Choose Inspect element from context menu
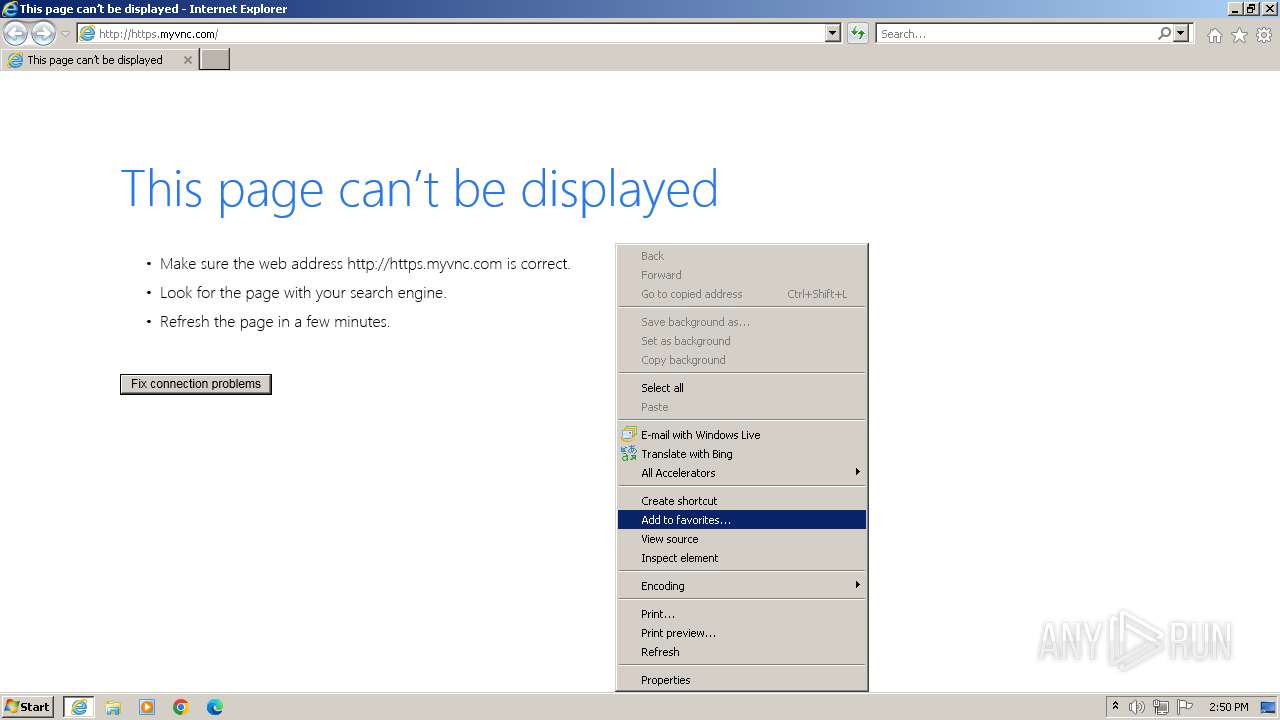The height and width of the screenshot is (720, 1280). (x=742, y=558)
